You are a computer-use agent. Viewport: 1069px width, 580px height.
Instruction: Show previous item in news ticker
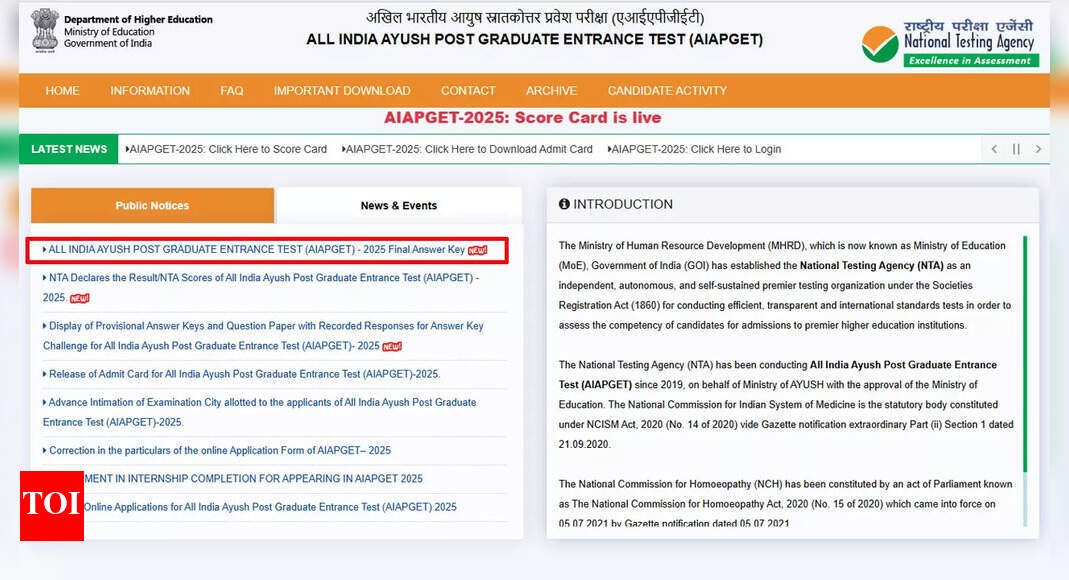[x=994, y=149]
